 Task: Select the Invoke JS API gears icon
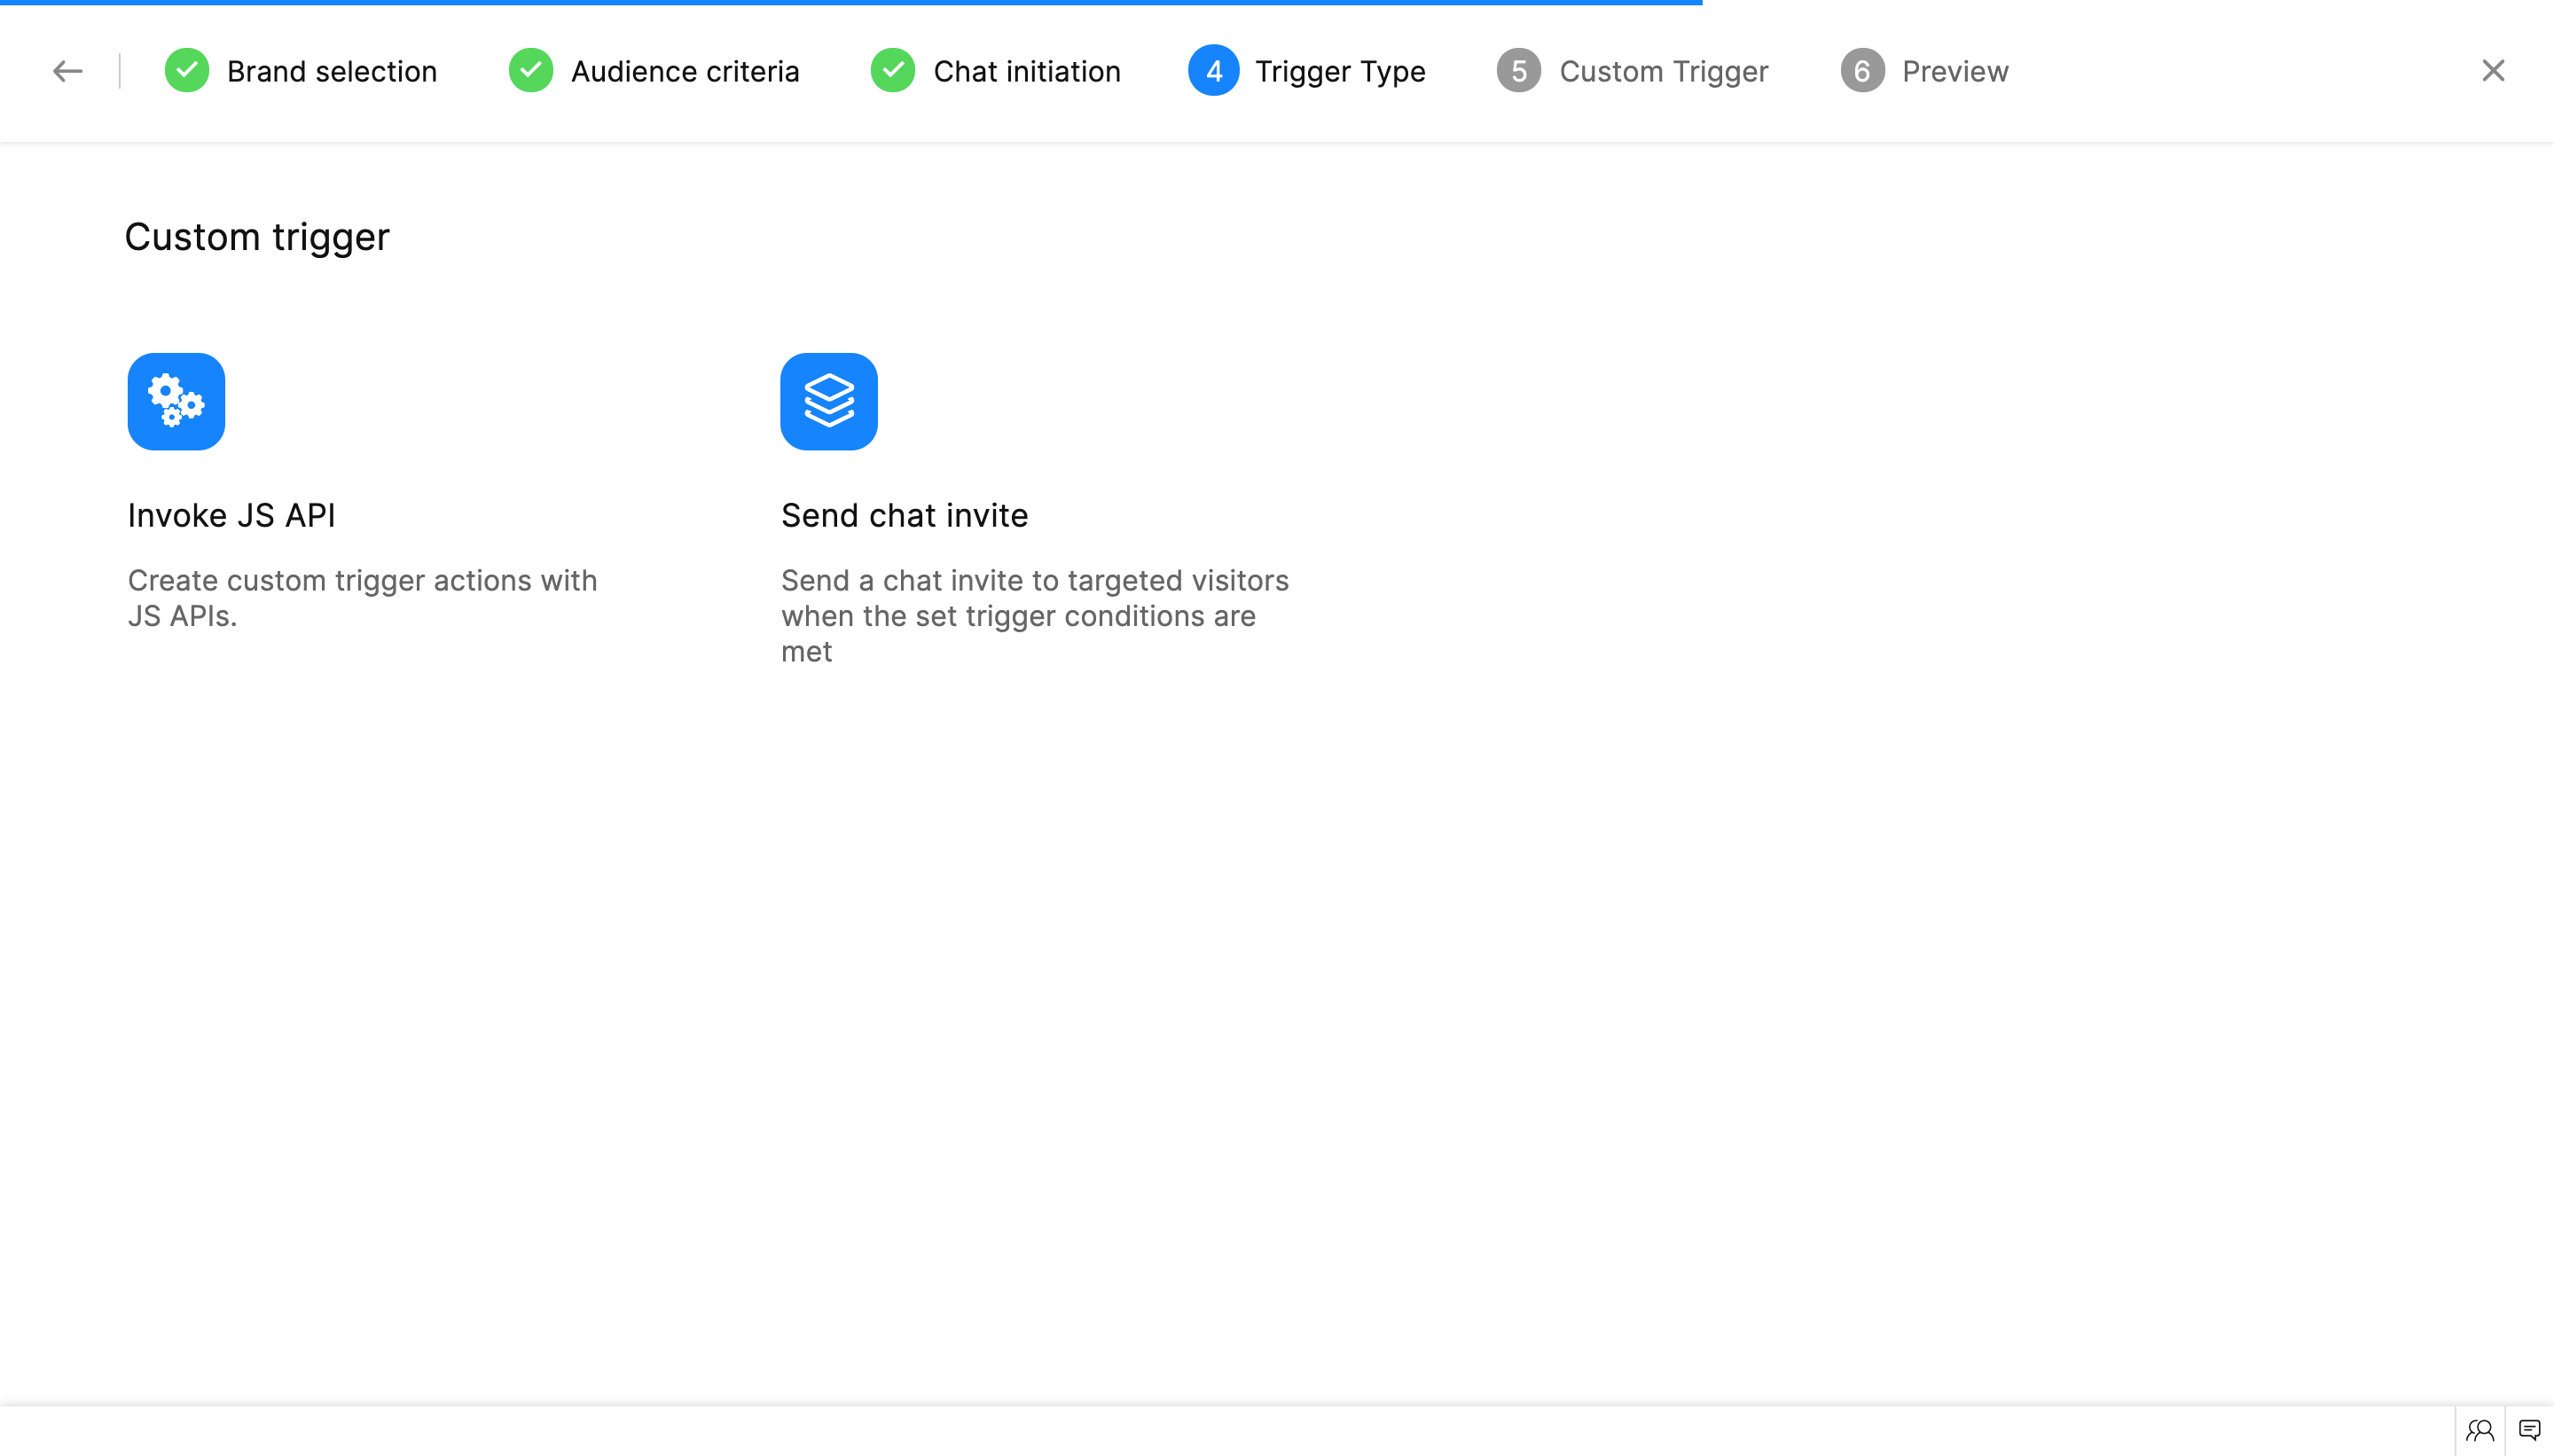(x=176, y=401)
